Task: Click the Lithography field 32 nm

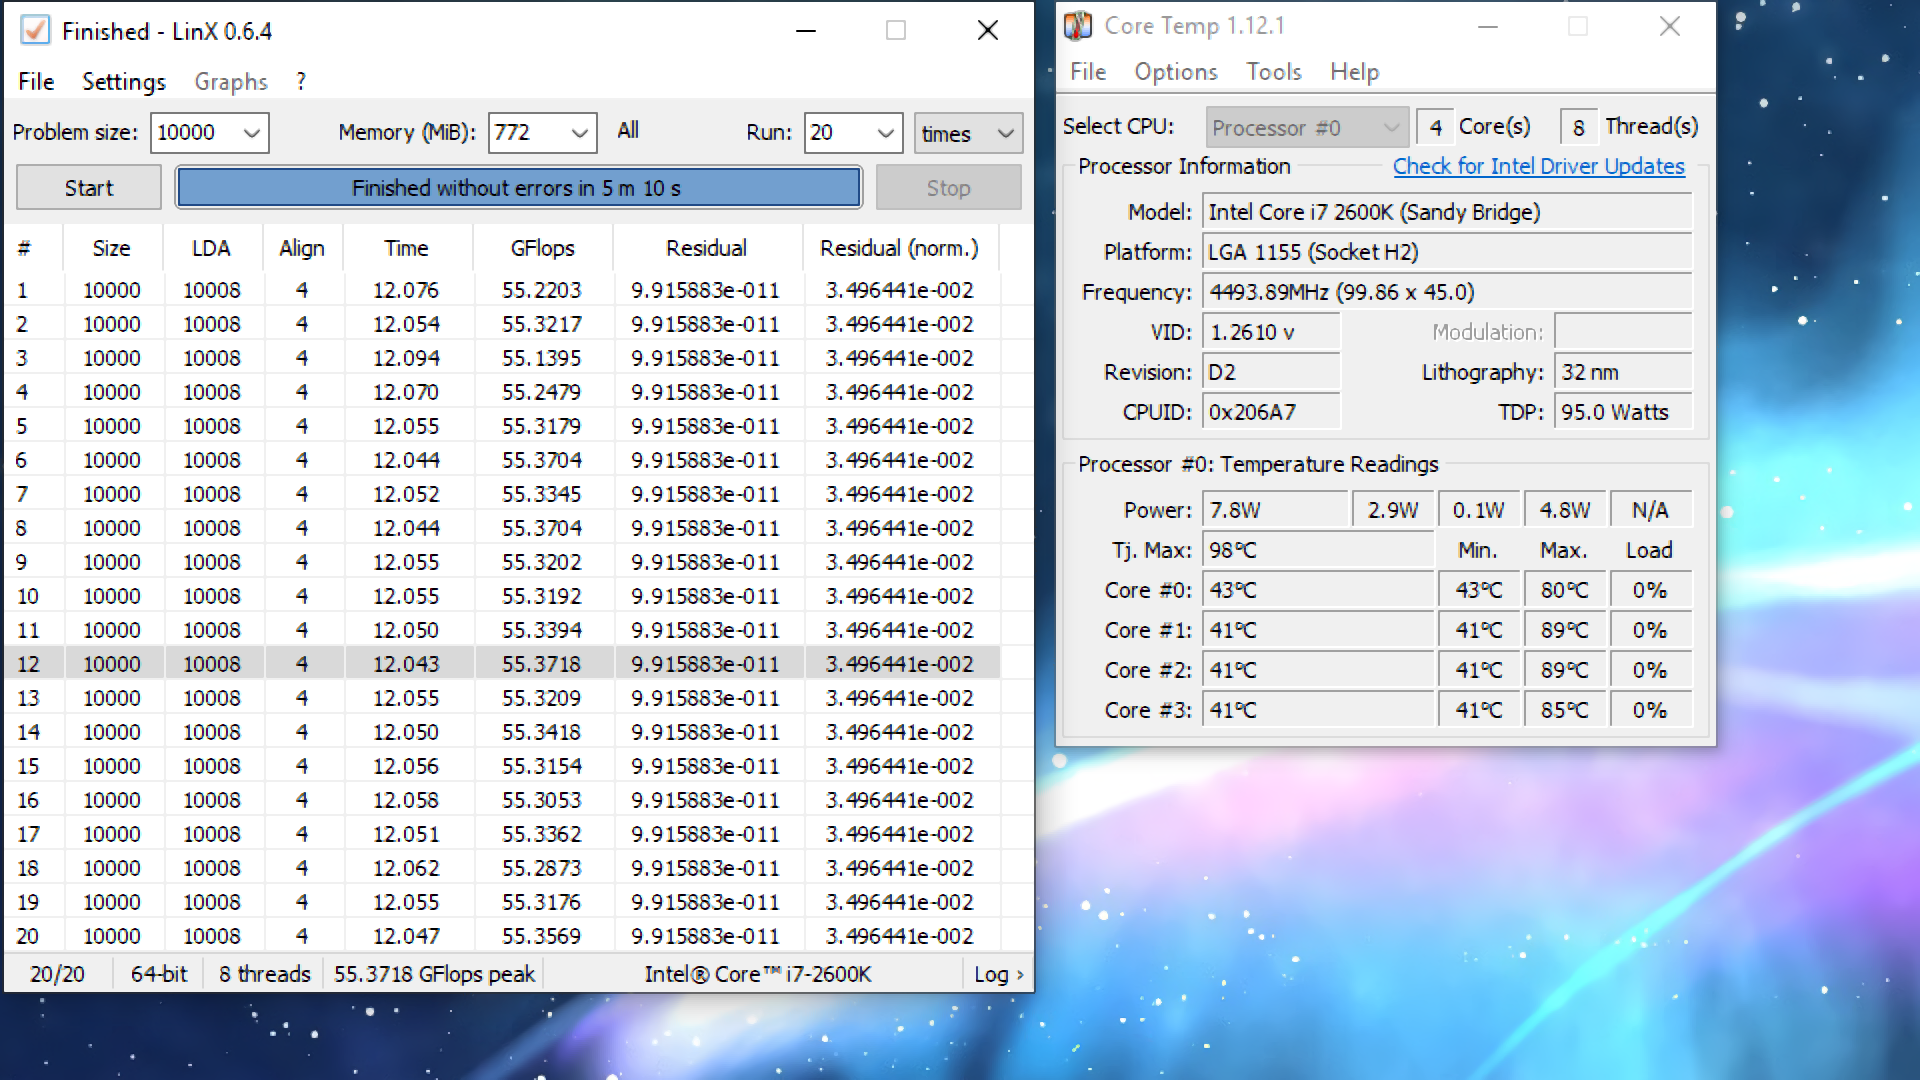Action: pyautogui.click(x=1623, y=372)
